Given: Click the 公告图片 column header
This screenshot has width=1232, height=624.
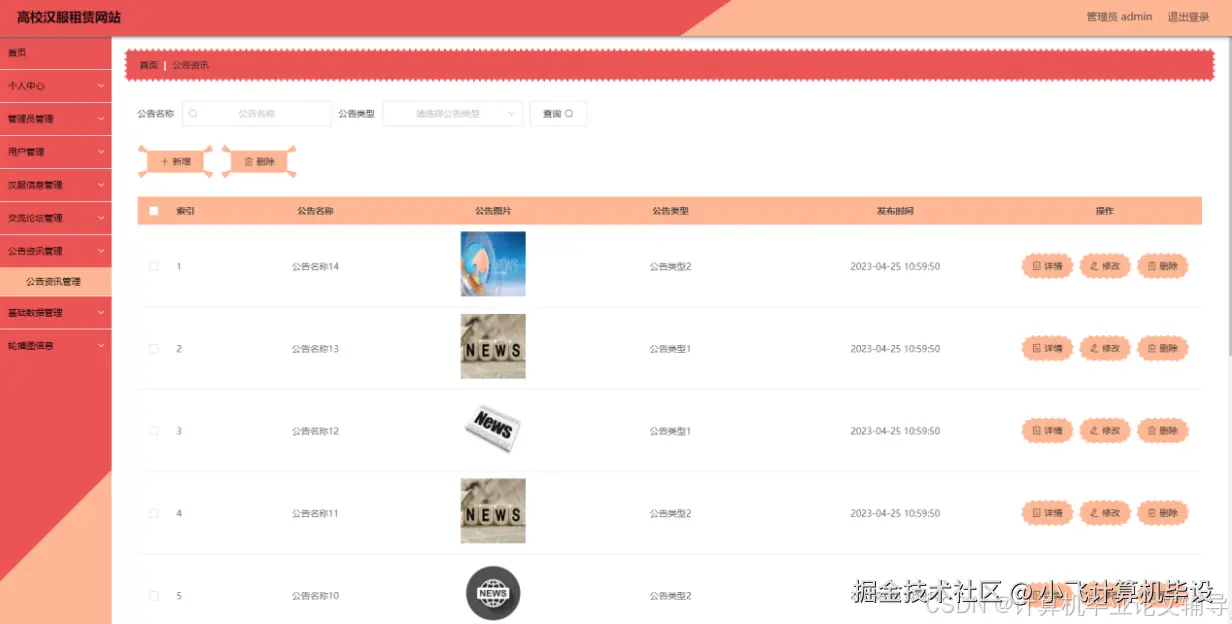Looking at the screenshot, I should (493, 211).
